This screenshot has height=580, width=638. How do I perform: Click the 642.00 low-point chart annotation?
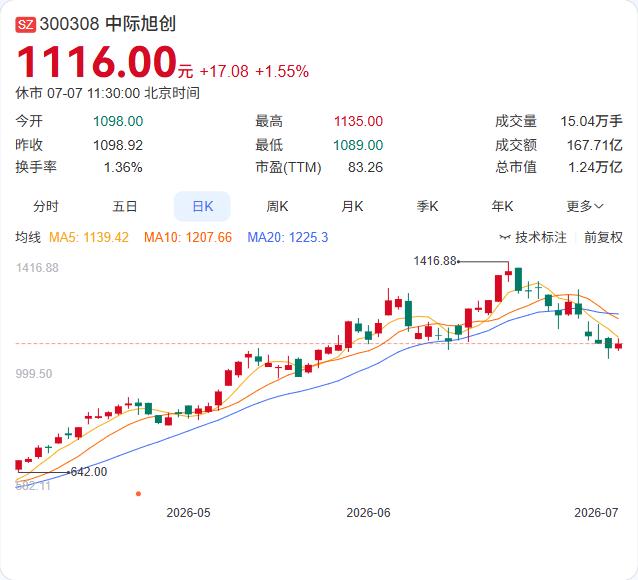coord(89,472)
